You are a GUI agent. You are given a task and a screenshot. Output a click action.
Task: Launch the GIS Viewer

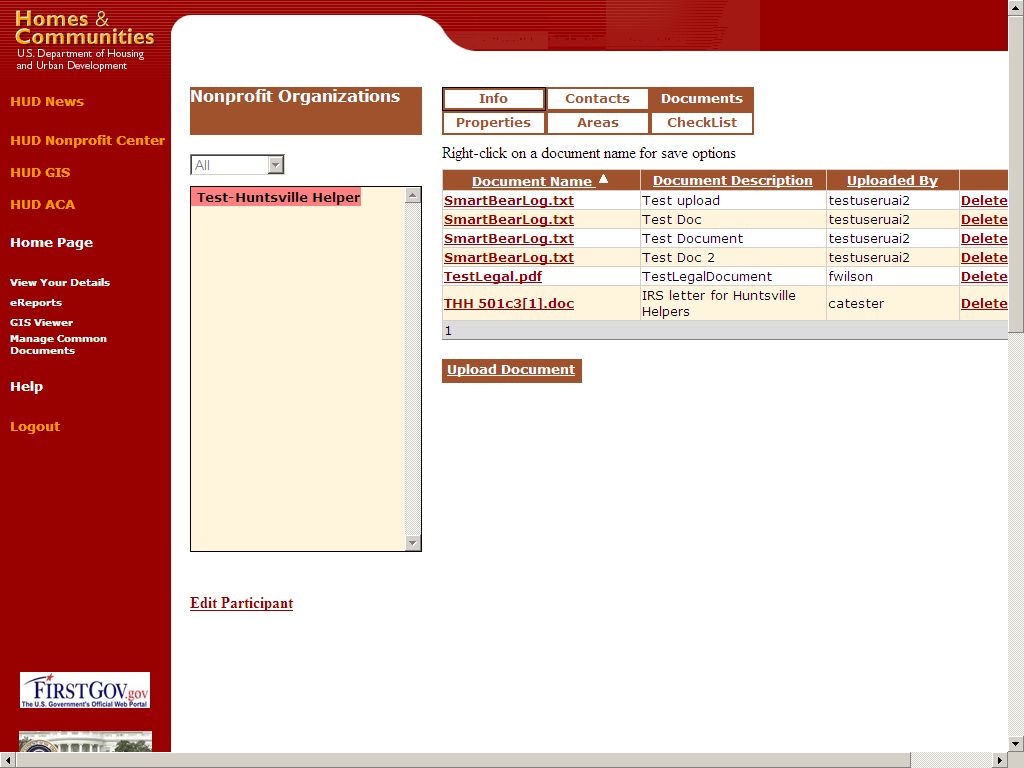pyautogui.click(x=41, y=322)
